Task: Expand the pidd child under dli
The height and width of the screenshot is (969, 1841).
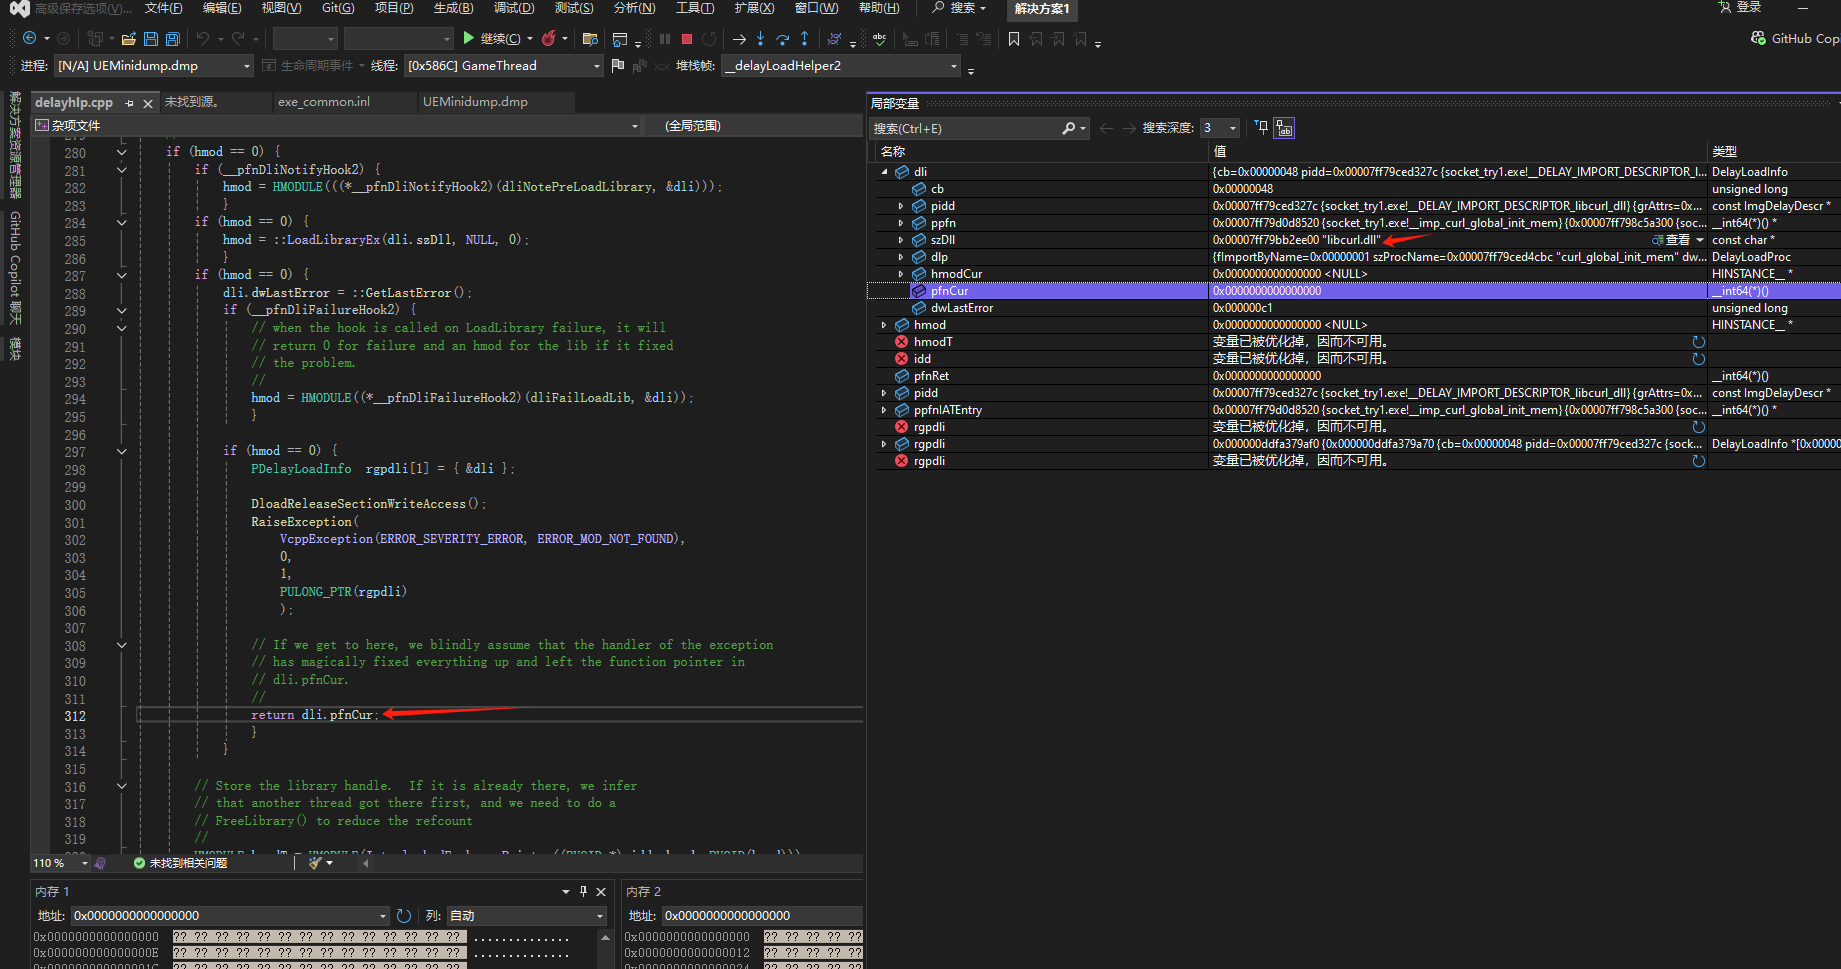Action: 901,206
